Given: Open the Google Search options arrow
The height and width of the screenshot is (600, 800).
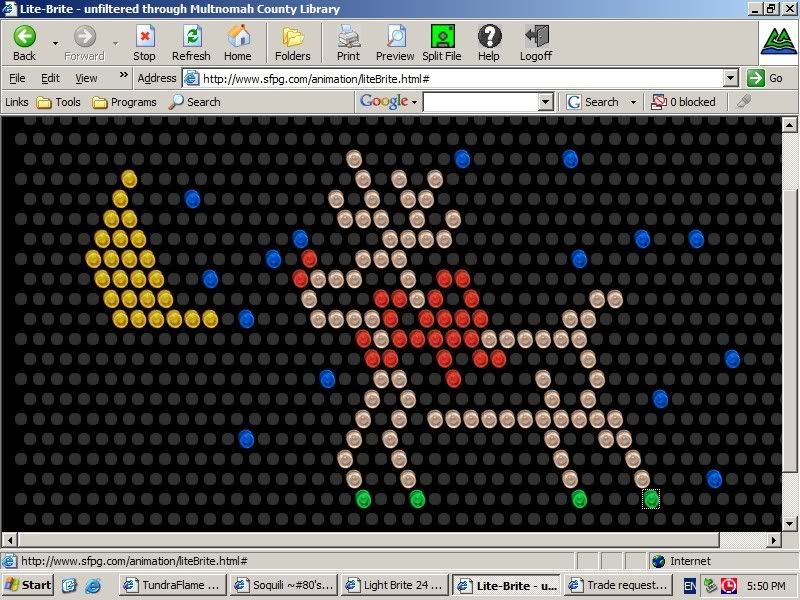Looking at the screenshot, I should click(633, 103).
